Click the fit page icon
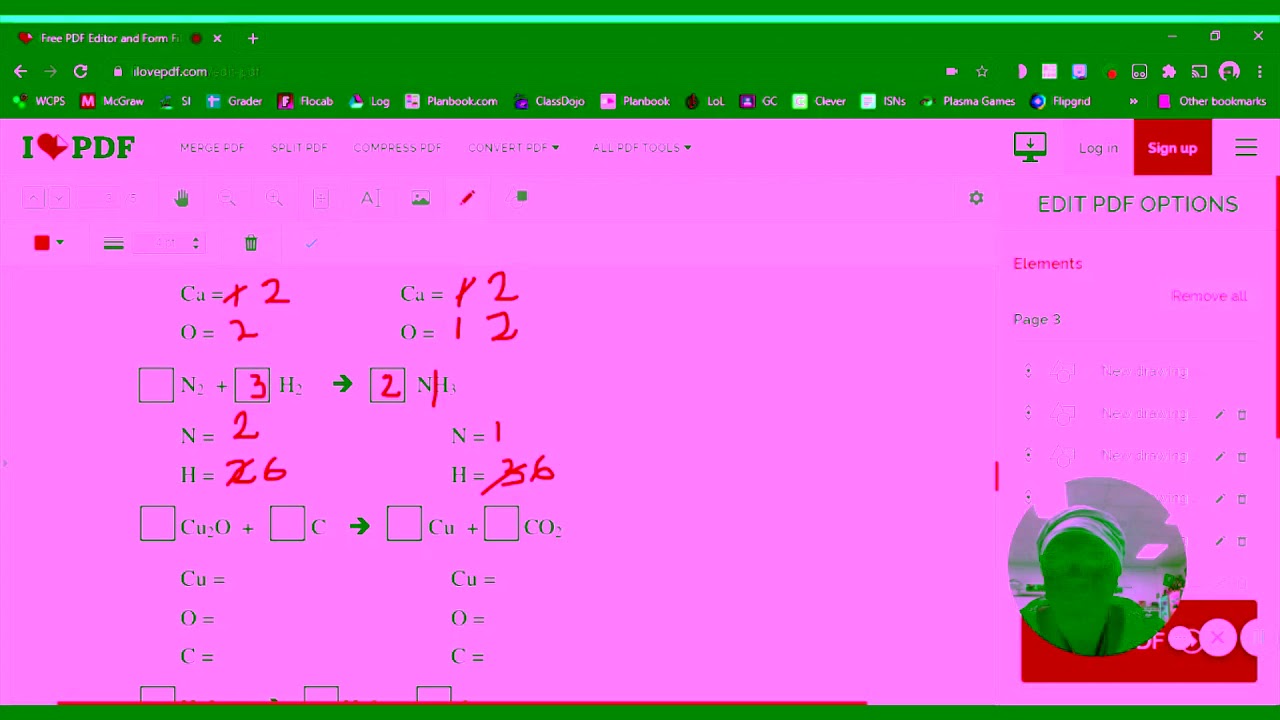 click(321, 198)
